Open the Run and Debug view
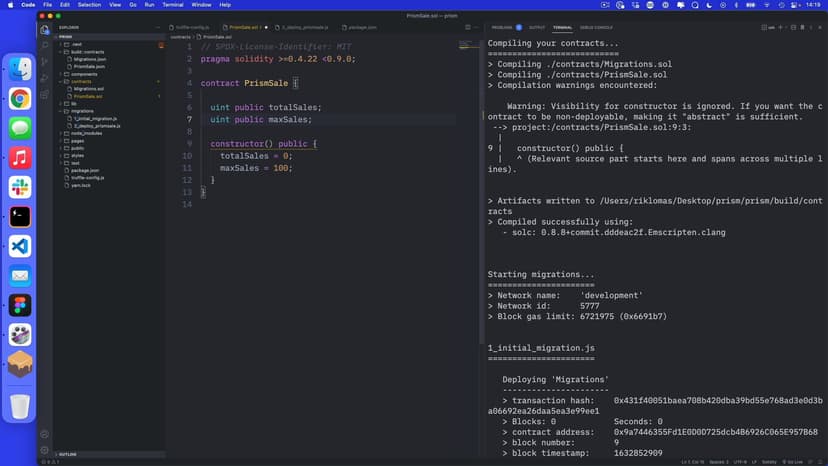This screenshot has width=828, height=466. point(45,78)
